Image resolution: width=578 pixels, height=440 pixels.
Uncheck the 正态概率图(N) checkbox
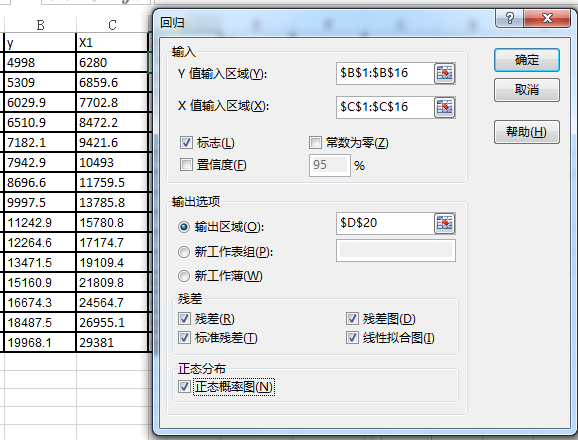[184, 387]
